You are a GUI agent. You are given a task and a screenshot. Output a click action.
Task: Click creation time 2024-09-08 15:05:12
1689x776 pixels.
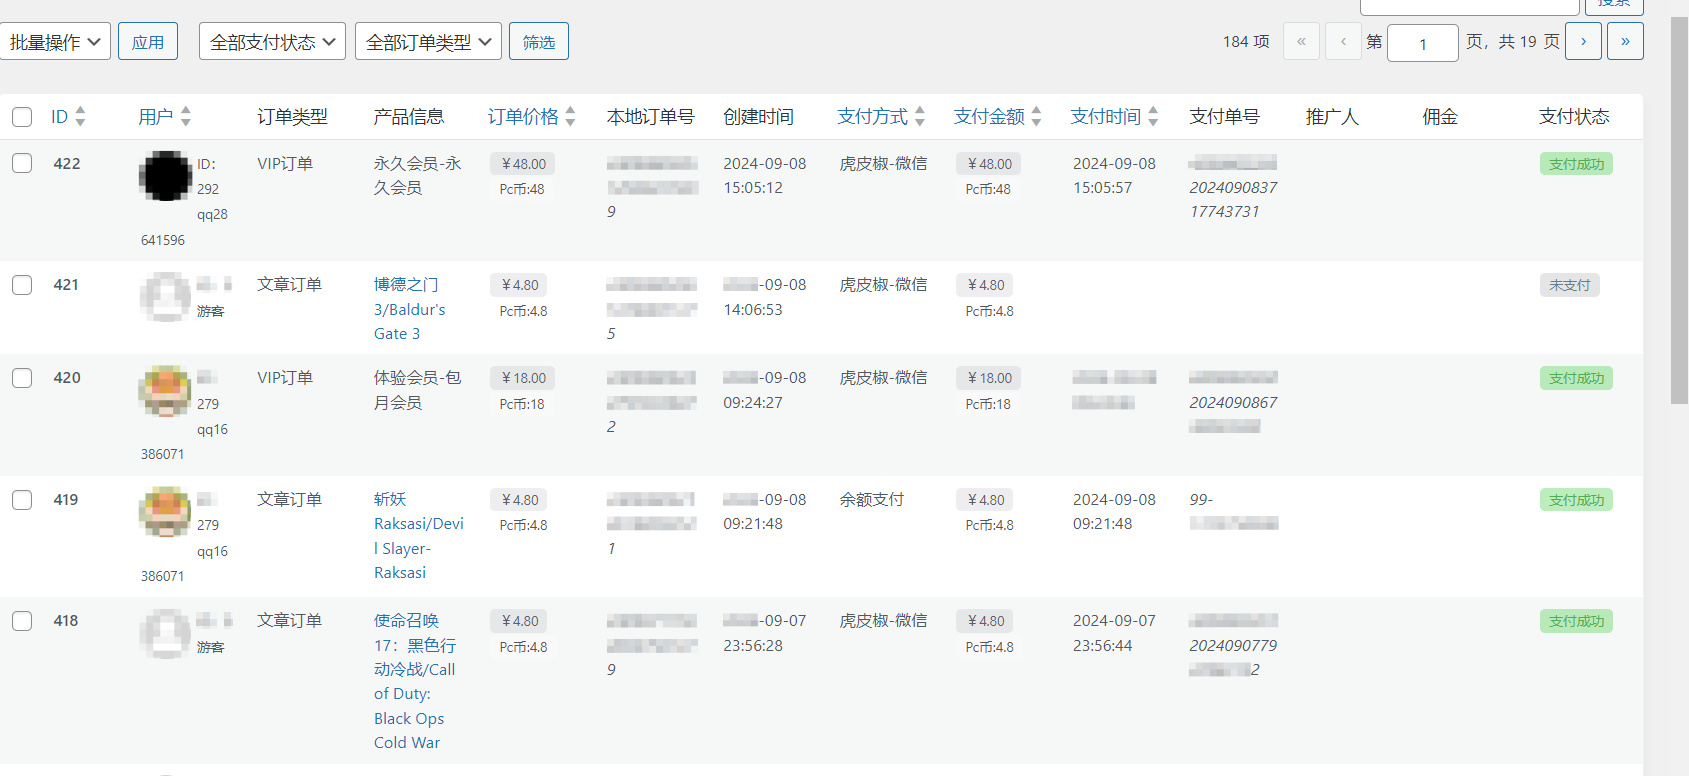765,175
